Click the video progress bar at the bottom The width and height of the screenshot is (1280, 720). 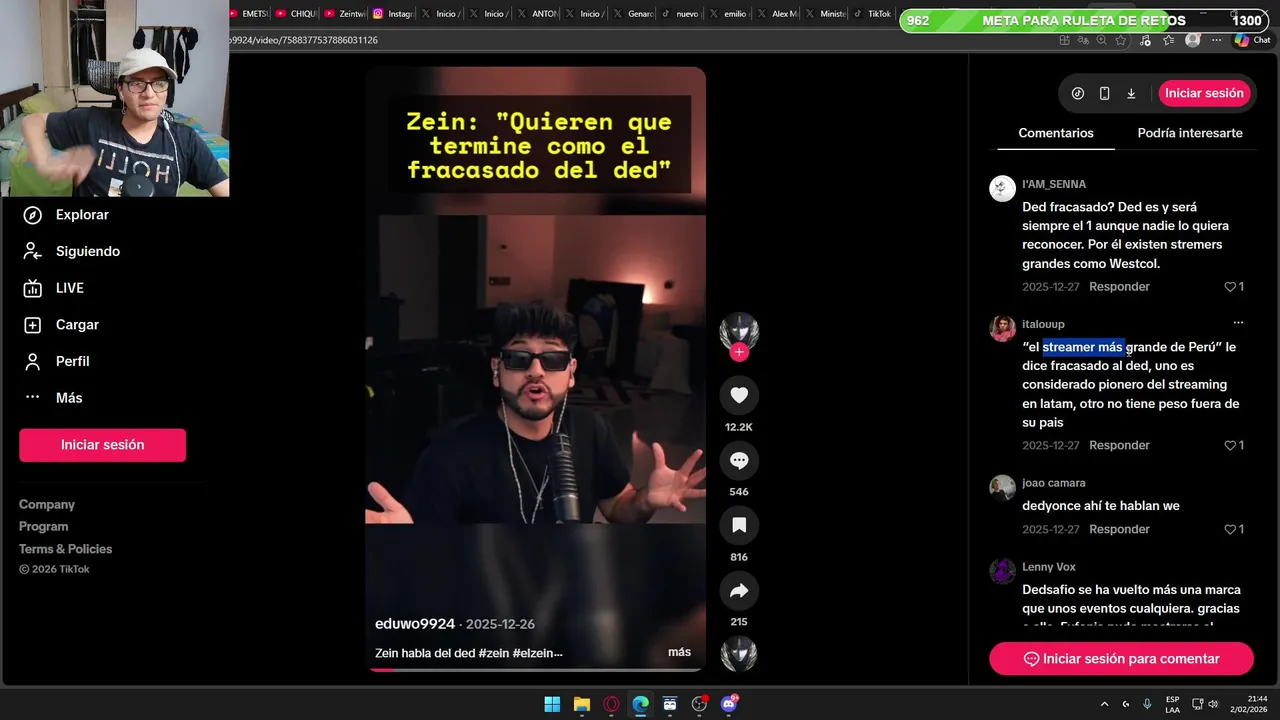coord(535,670)
